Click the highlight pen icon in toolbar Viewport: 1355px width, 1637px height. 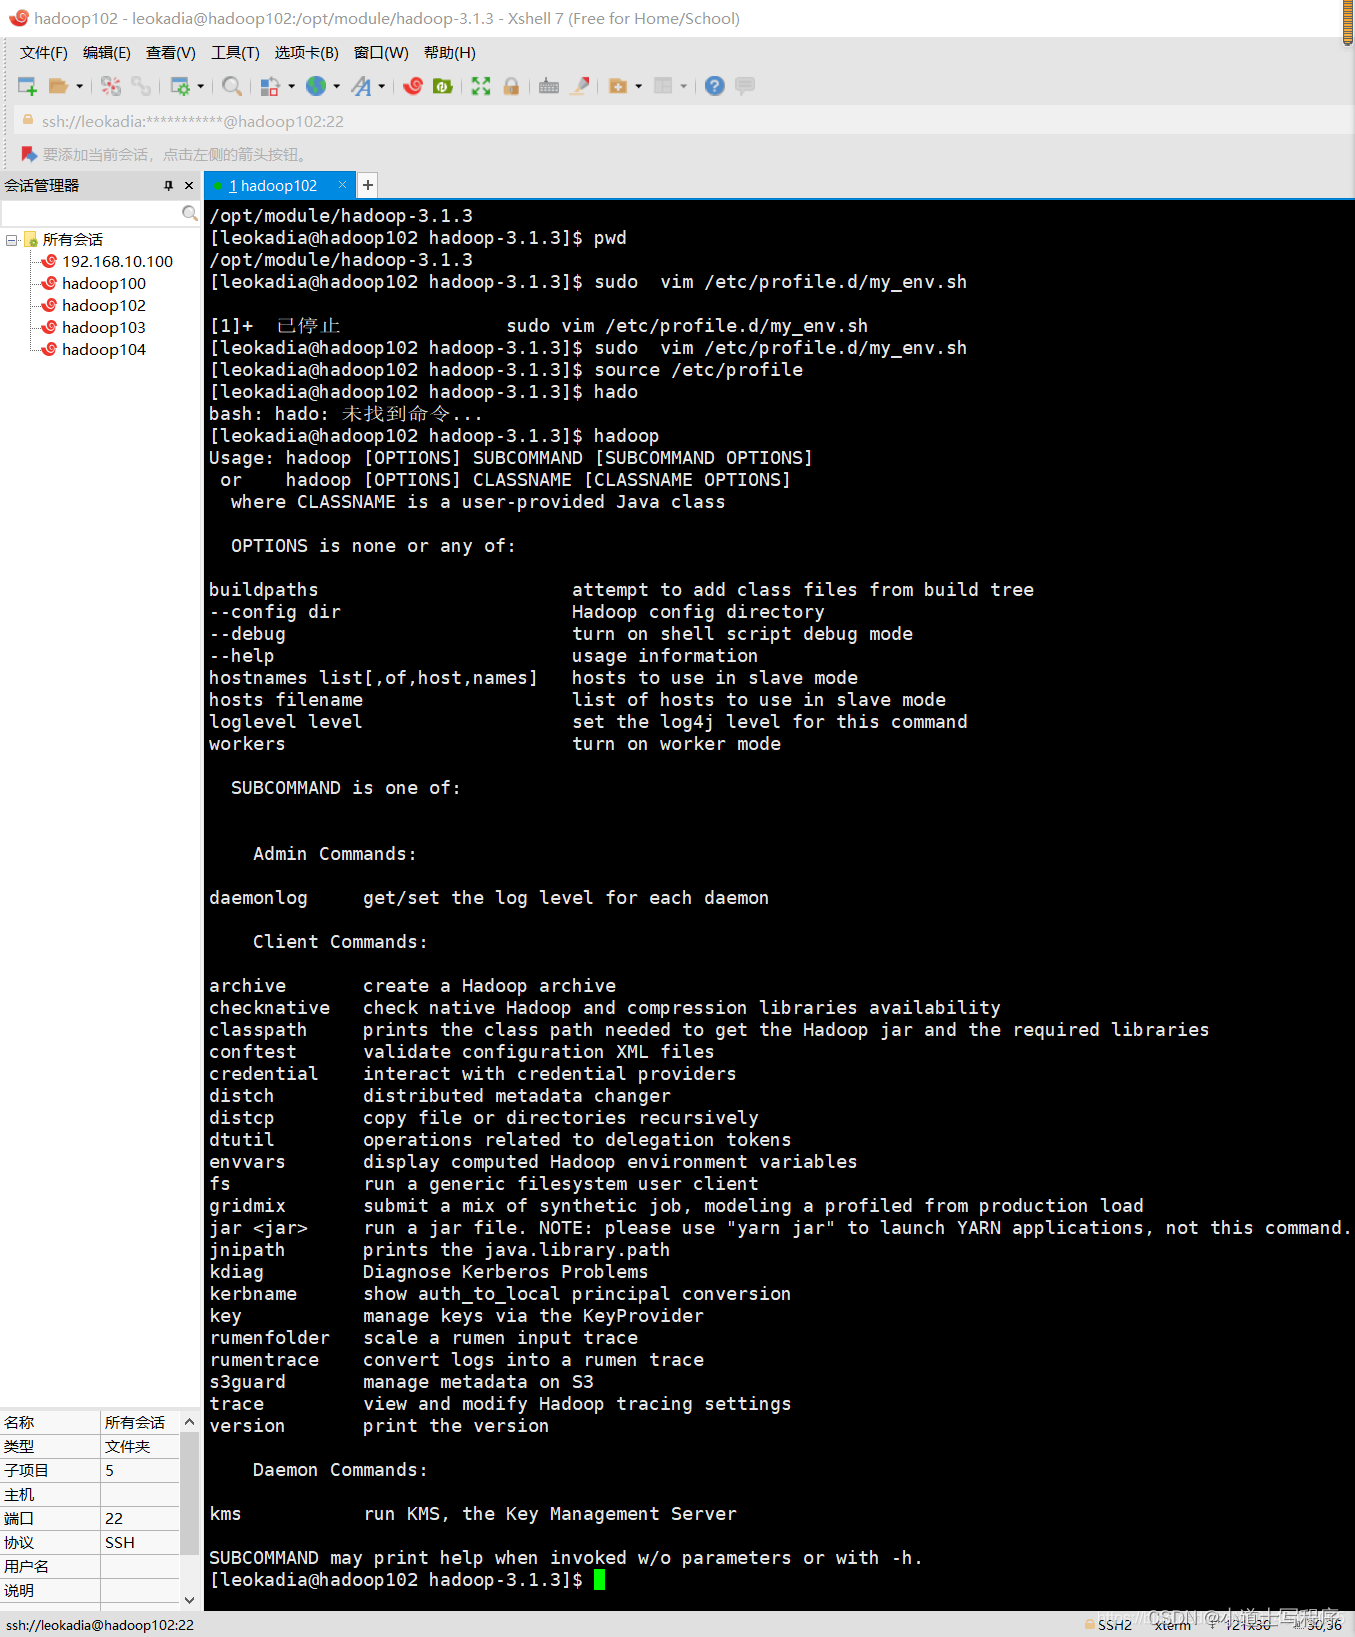point(580,86)
